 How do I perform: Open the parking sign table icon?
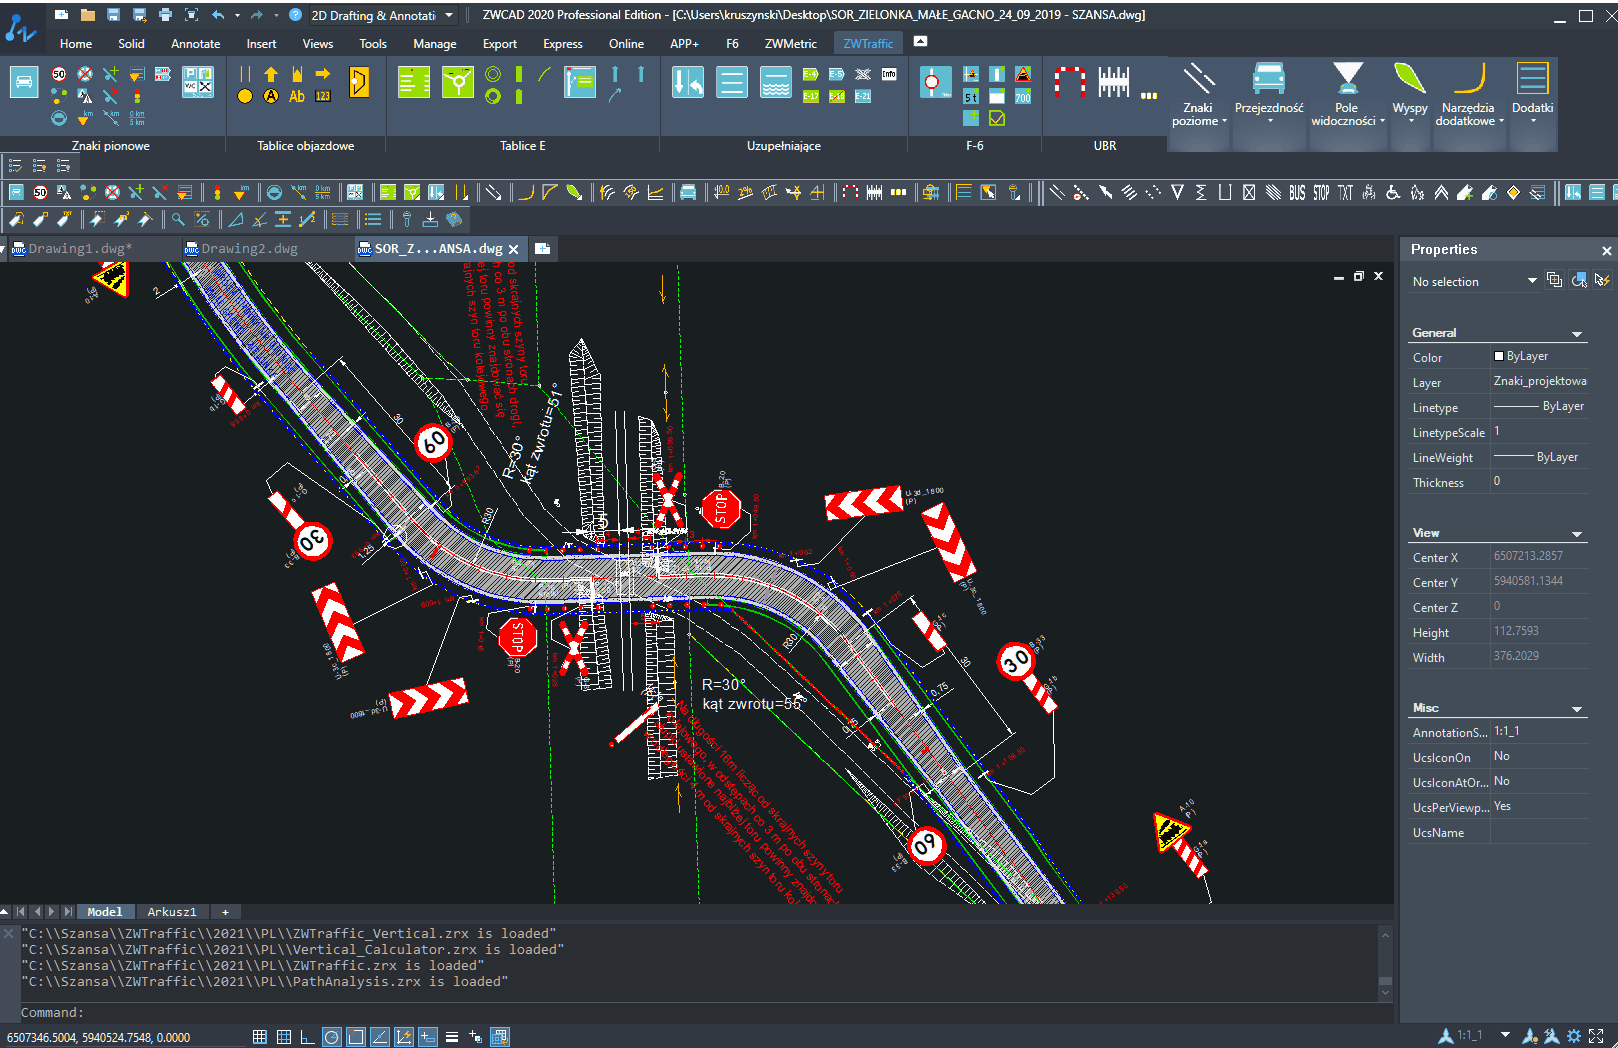tap(198, 81)
